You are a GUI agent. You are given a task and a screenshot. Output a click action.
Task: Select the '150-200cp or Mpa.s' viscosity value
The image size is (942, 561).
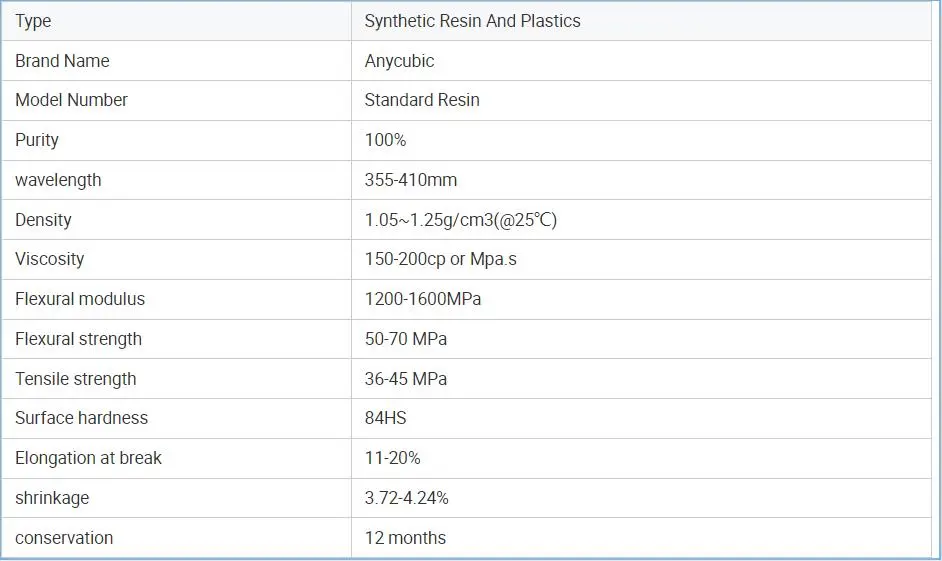[440, 259]
